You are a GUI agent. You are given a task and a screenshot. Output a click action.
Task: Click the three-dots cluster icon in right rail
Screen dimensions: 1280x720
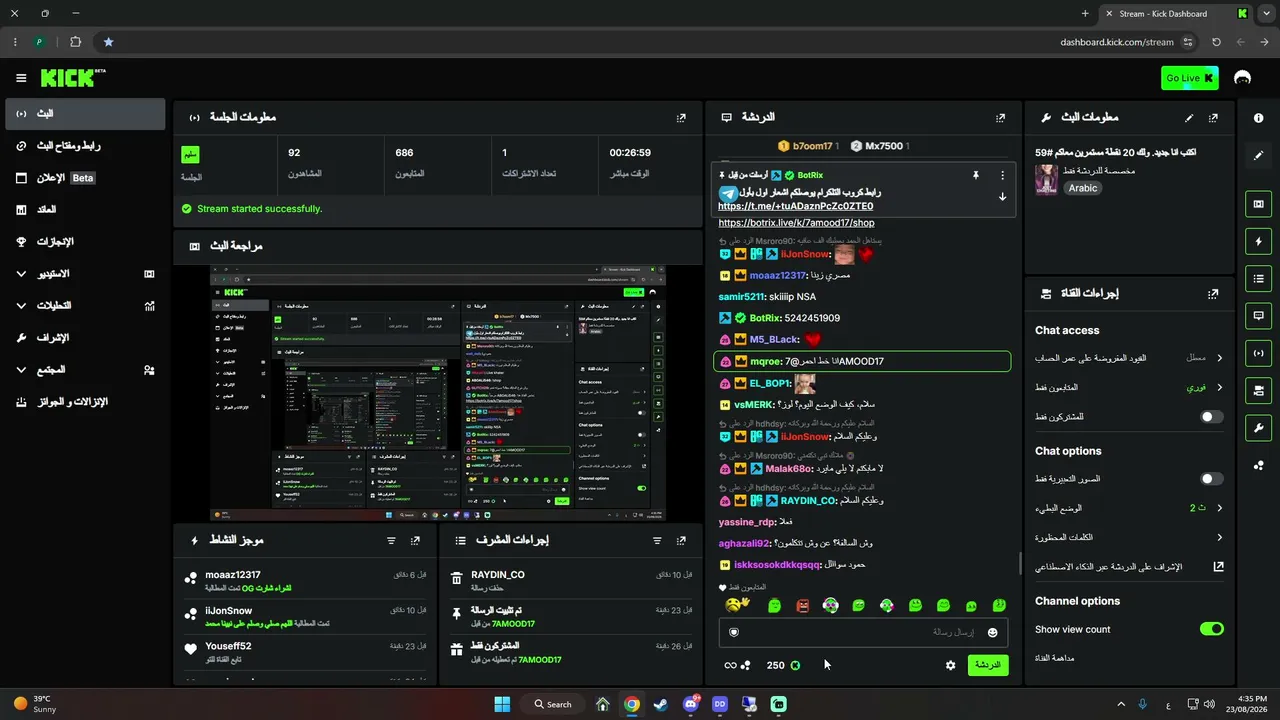click(1258, 465)
